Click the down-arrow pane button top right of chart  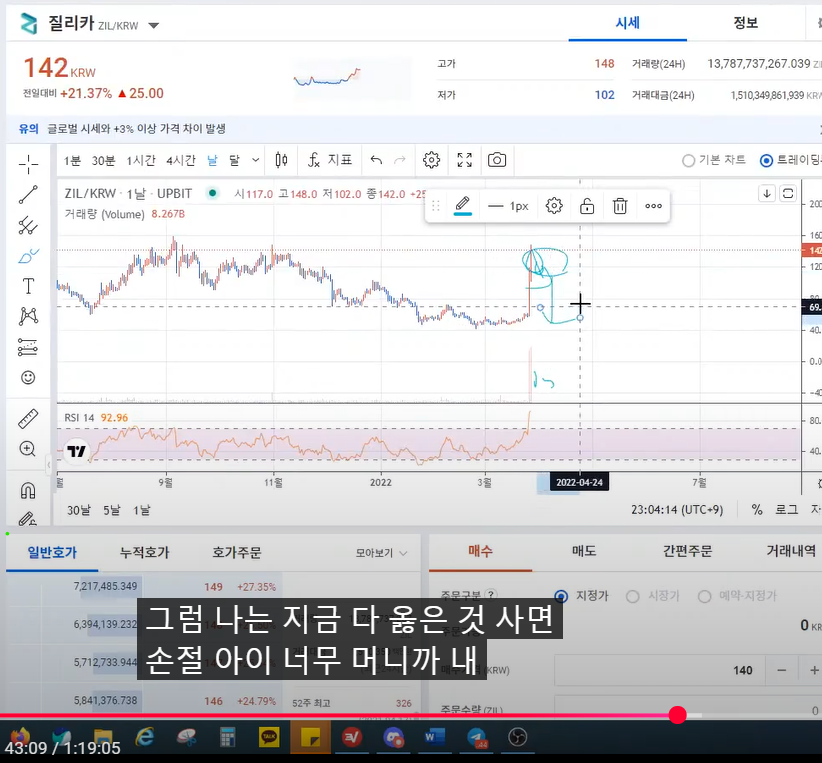pos(766,193)
